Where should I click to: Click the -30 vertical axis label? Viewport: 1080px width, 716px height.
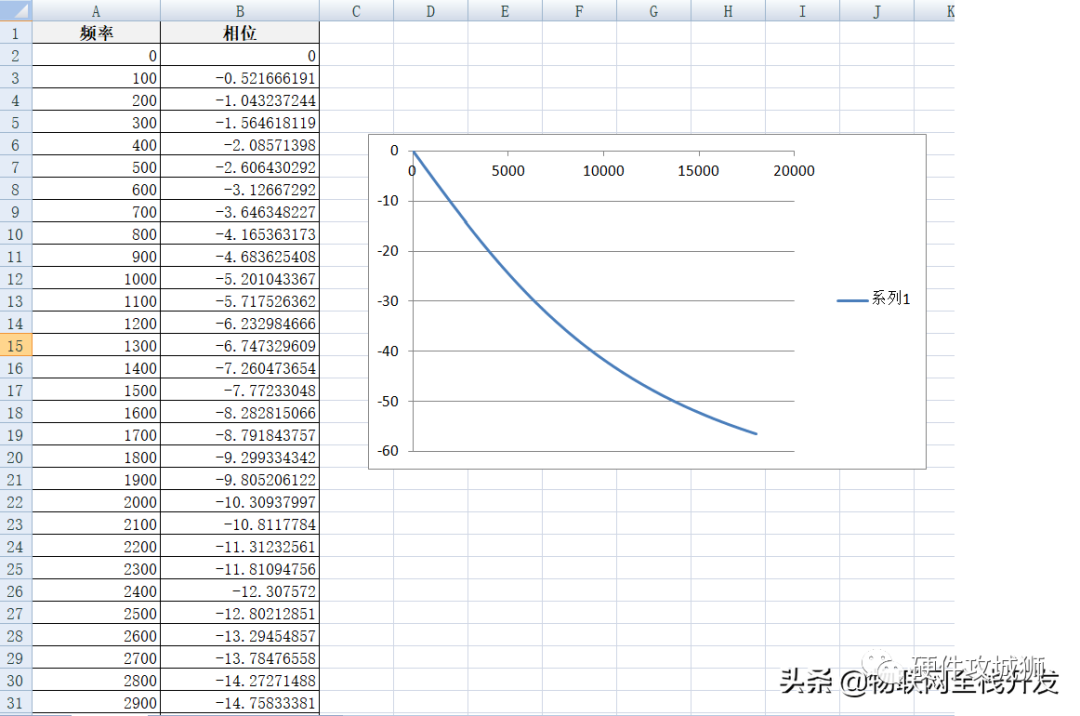tap(388, 301)
